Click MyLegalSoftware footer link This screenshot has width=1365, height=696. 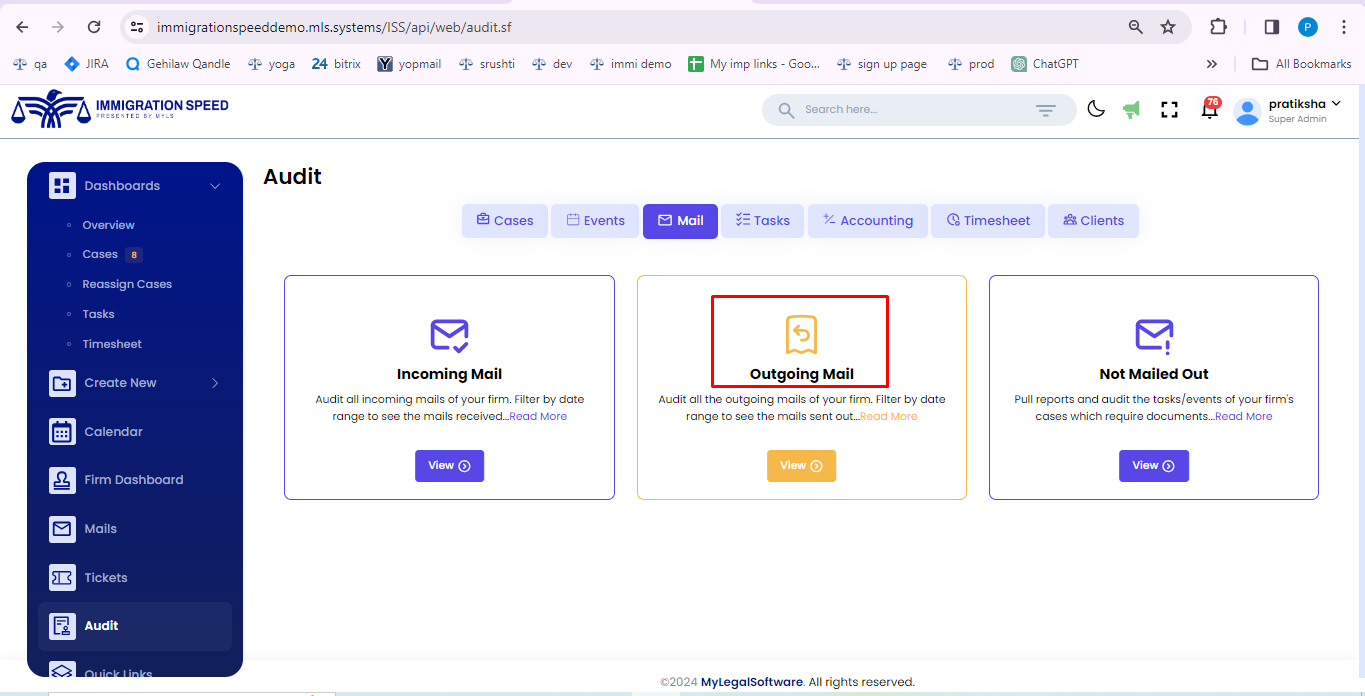pyautogui.click(x=751, y=682)
